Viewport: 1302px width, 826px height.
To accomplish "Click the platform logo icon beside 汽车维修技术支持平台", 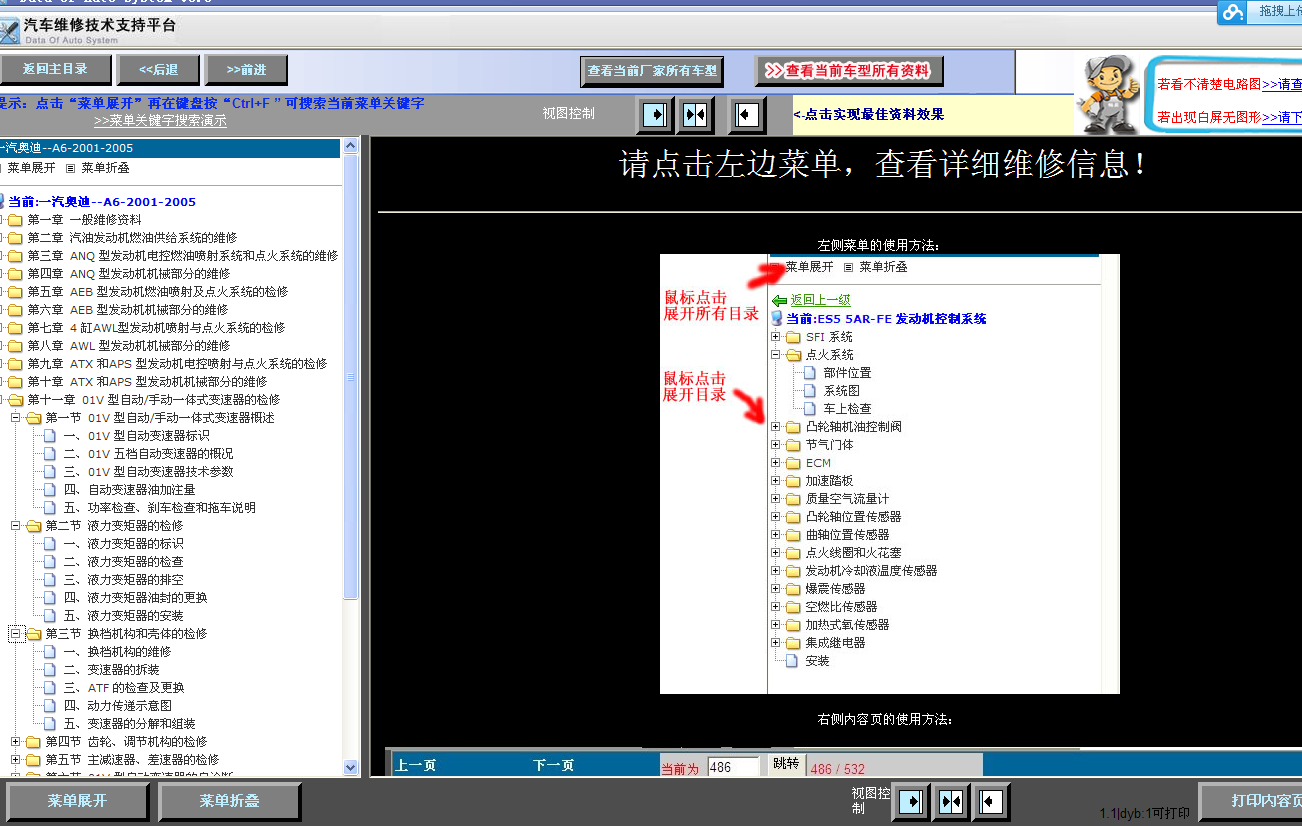I will click(9, 31).
